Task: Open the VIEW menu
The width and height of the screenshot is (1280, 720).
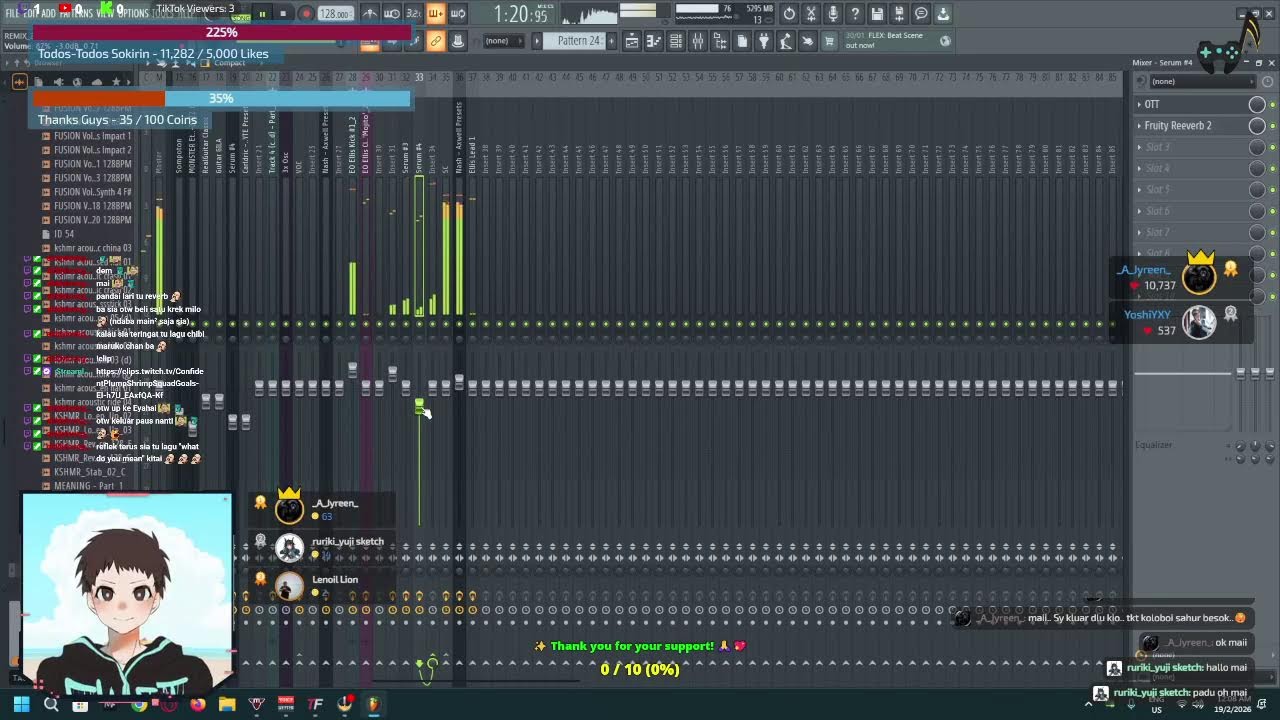Action: coord(105,14)
